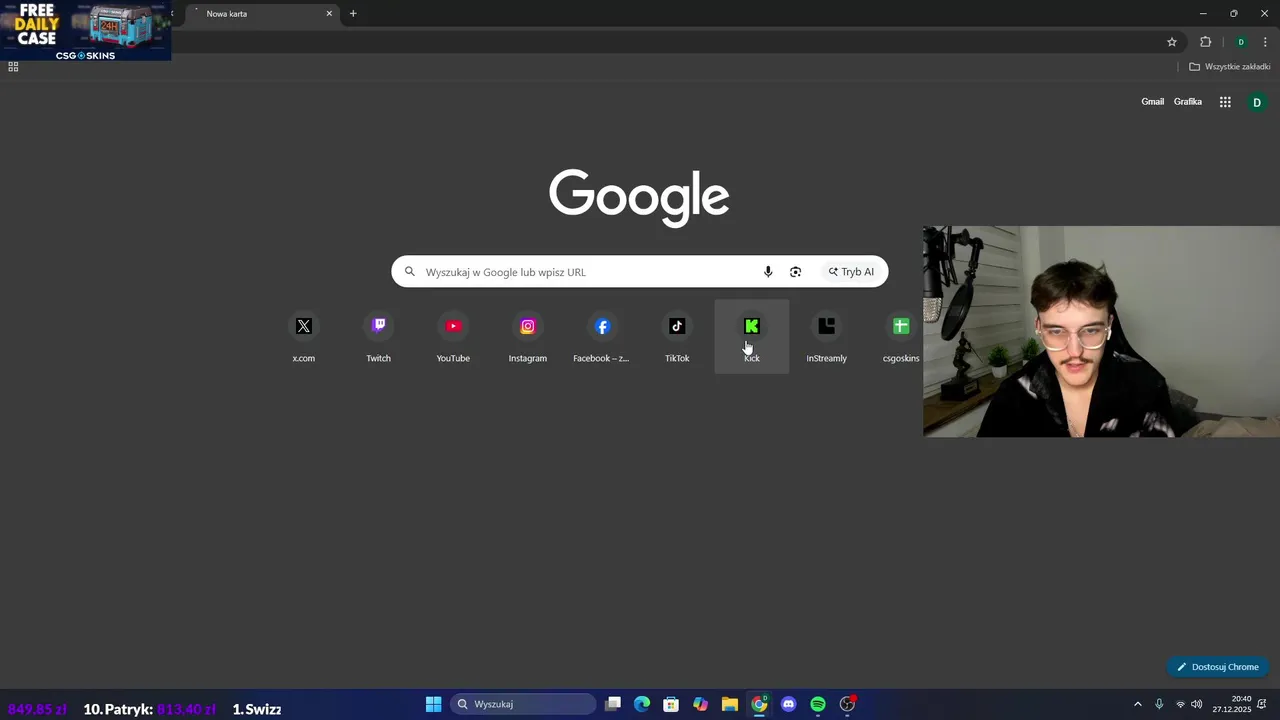Bookmark this tab with the star icon
The height and width of the screenshot is (720, 1280).
tap(1172, 42)
